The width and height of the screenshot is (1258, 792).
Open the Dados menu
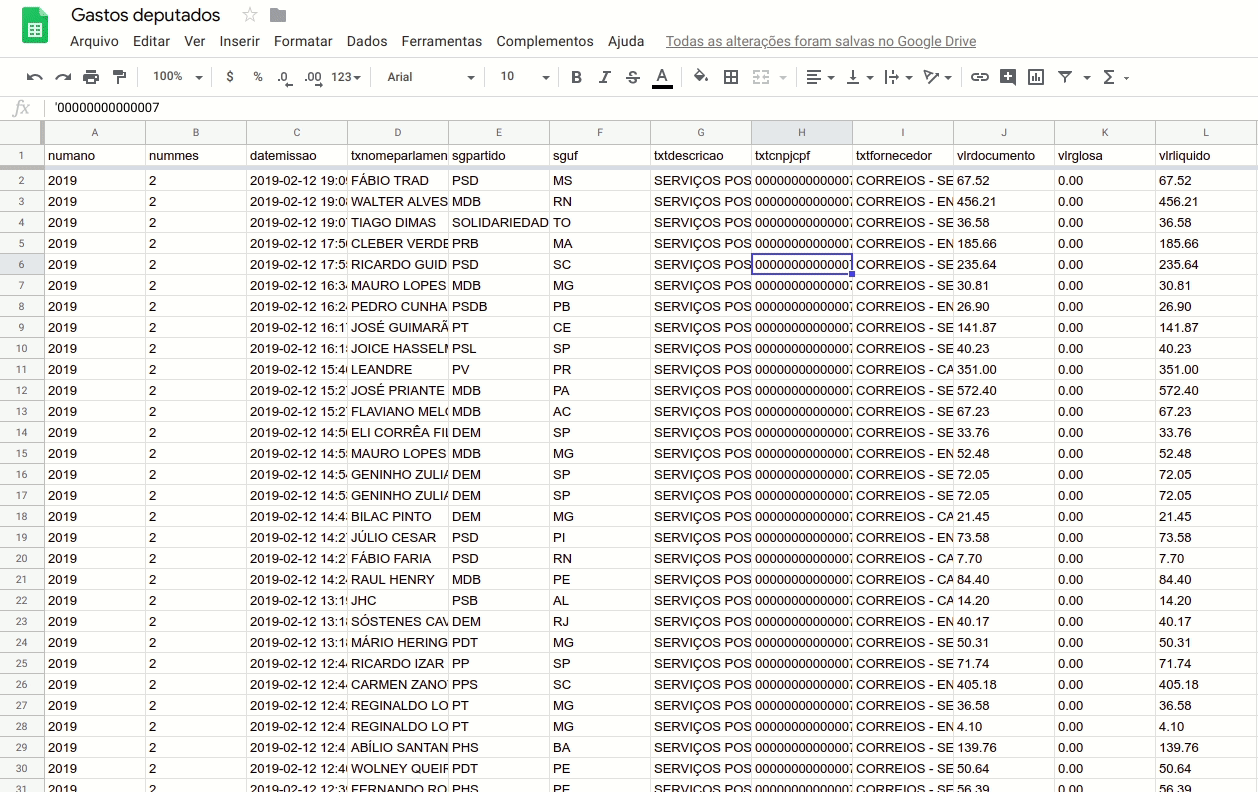tap(367, 41)
